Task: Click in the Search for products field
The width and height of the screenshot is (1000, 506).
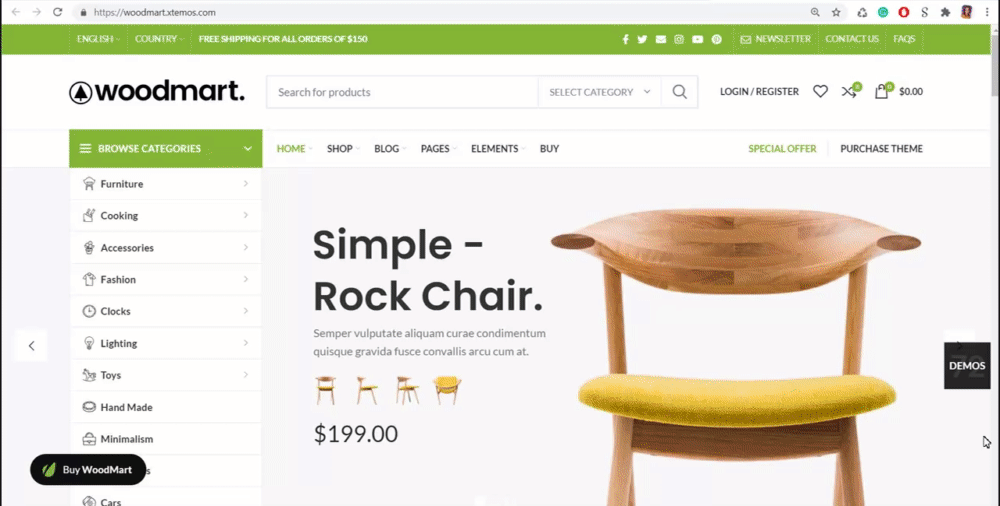Action: pos(402,92)
